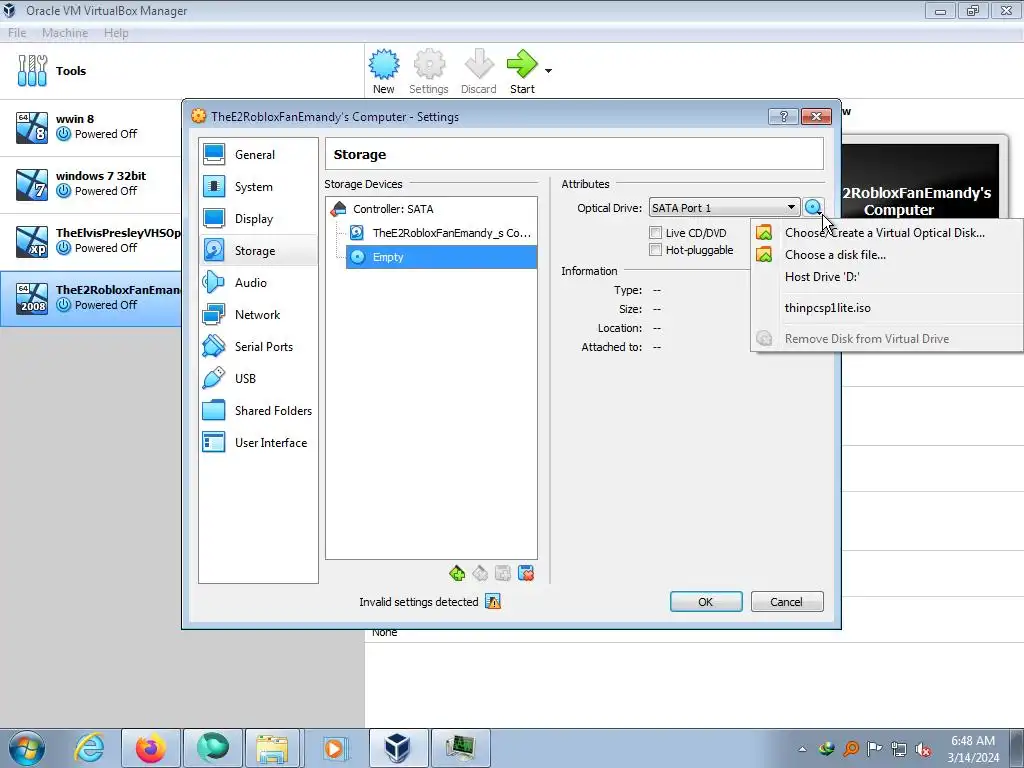Click the invalid settings warning icon

[494, 601]
